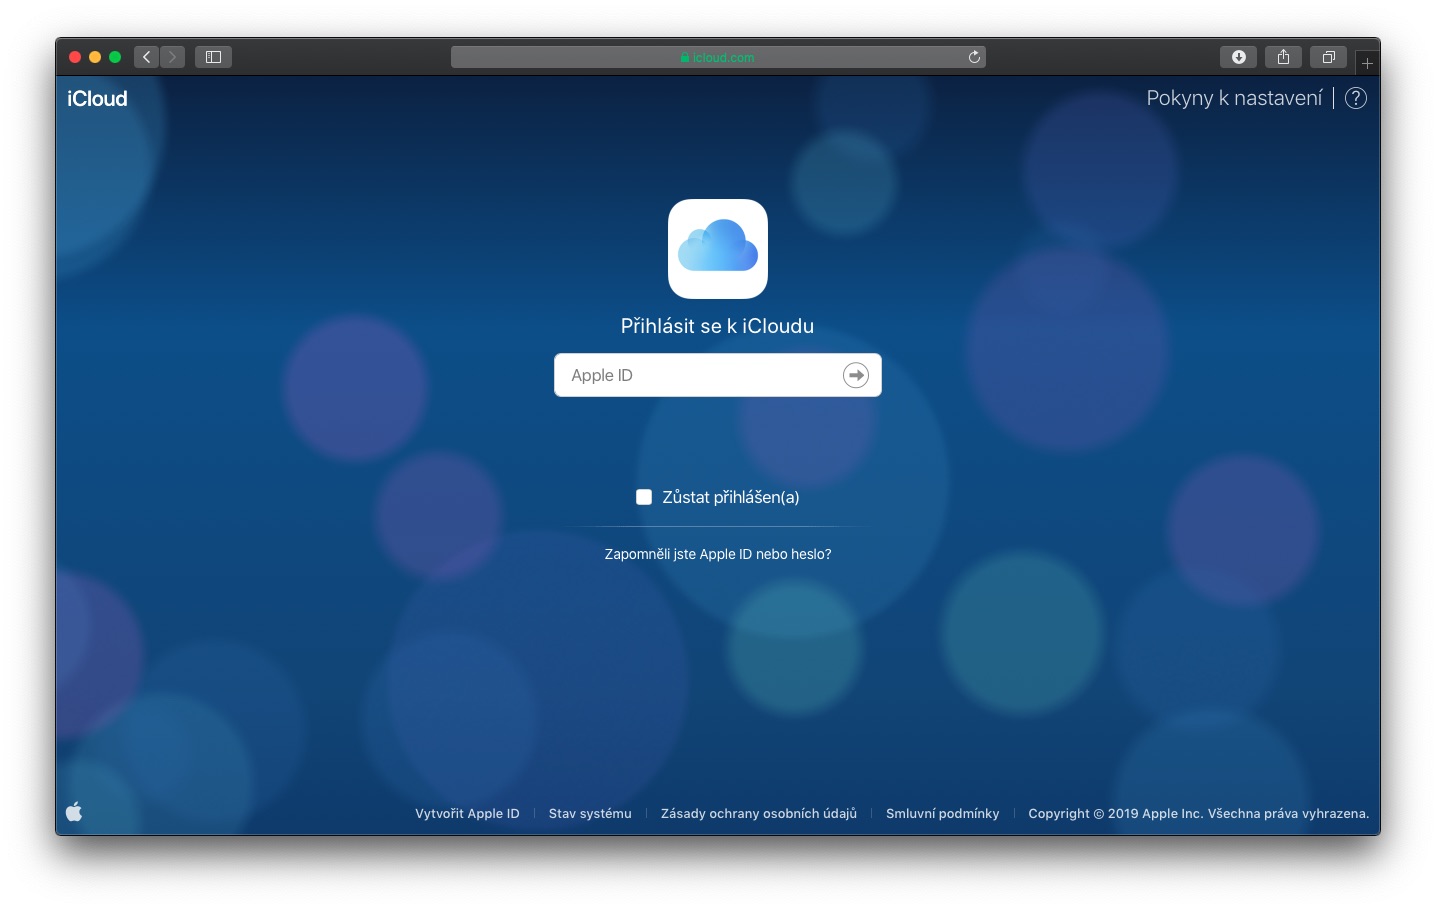Close the Safari window with red button
Viewport: 1436px width, 909px height.
pyautogui.click(x=75, y=57)
